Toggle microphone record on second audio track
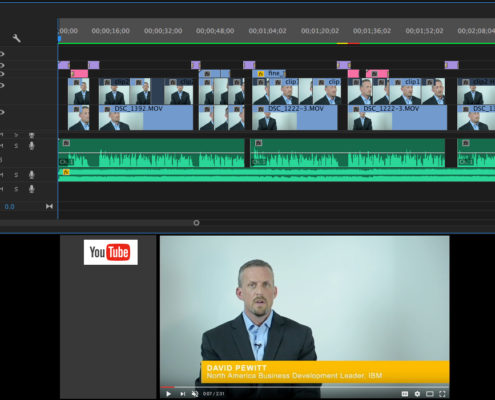495x400 pixels. click(x=32, y=175)
